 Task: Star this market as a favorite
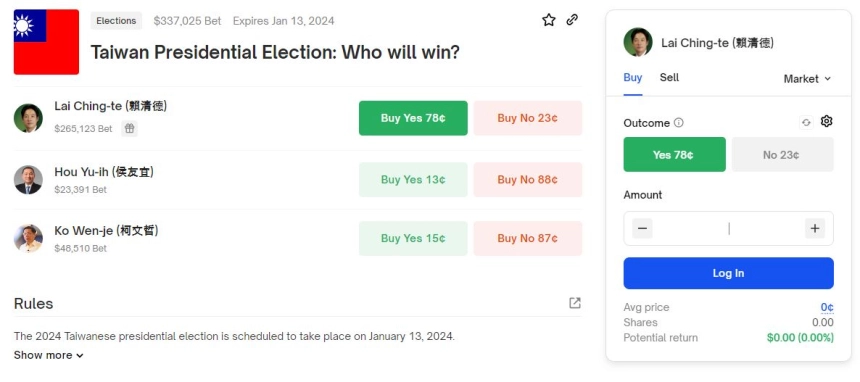[548, 20]
